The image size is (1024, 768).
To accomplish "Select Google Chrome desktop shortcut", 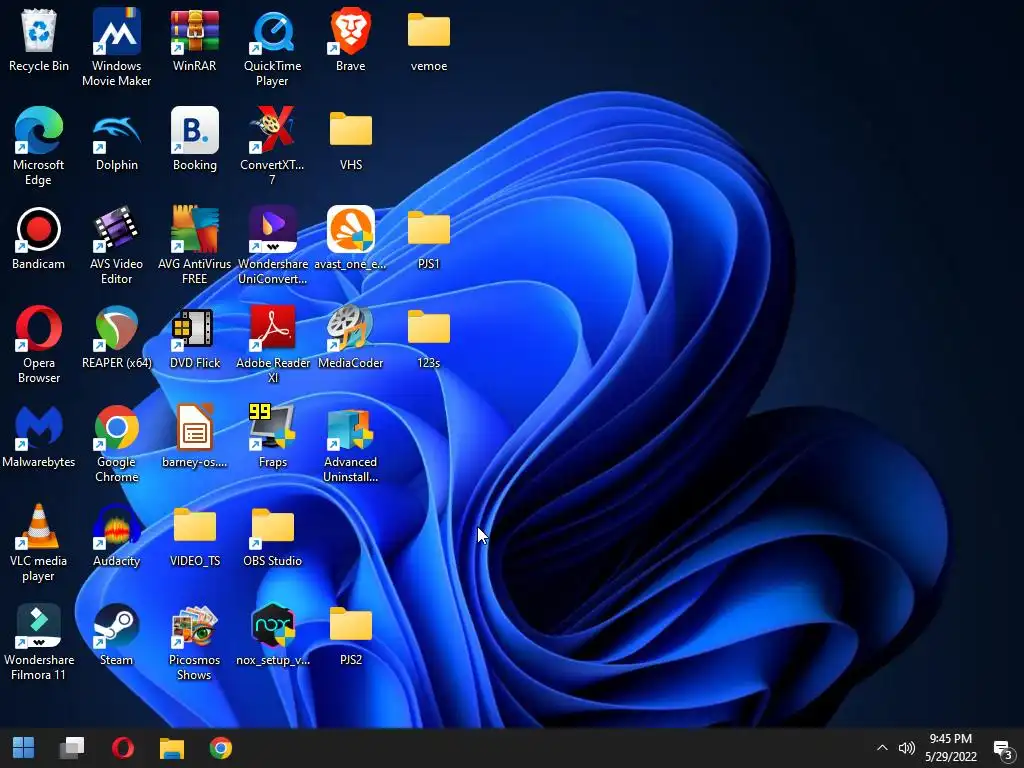I will 116,444.
